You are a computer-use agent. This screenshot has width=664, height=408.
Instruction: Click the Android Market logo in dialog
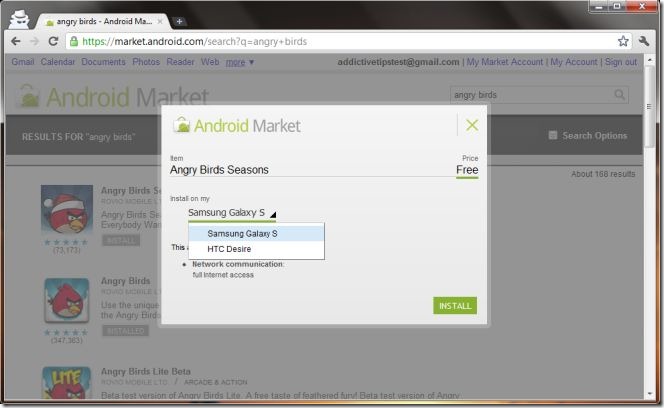click(x=237, y=125)
